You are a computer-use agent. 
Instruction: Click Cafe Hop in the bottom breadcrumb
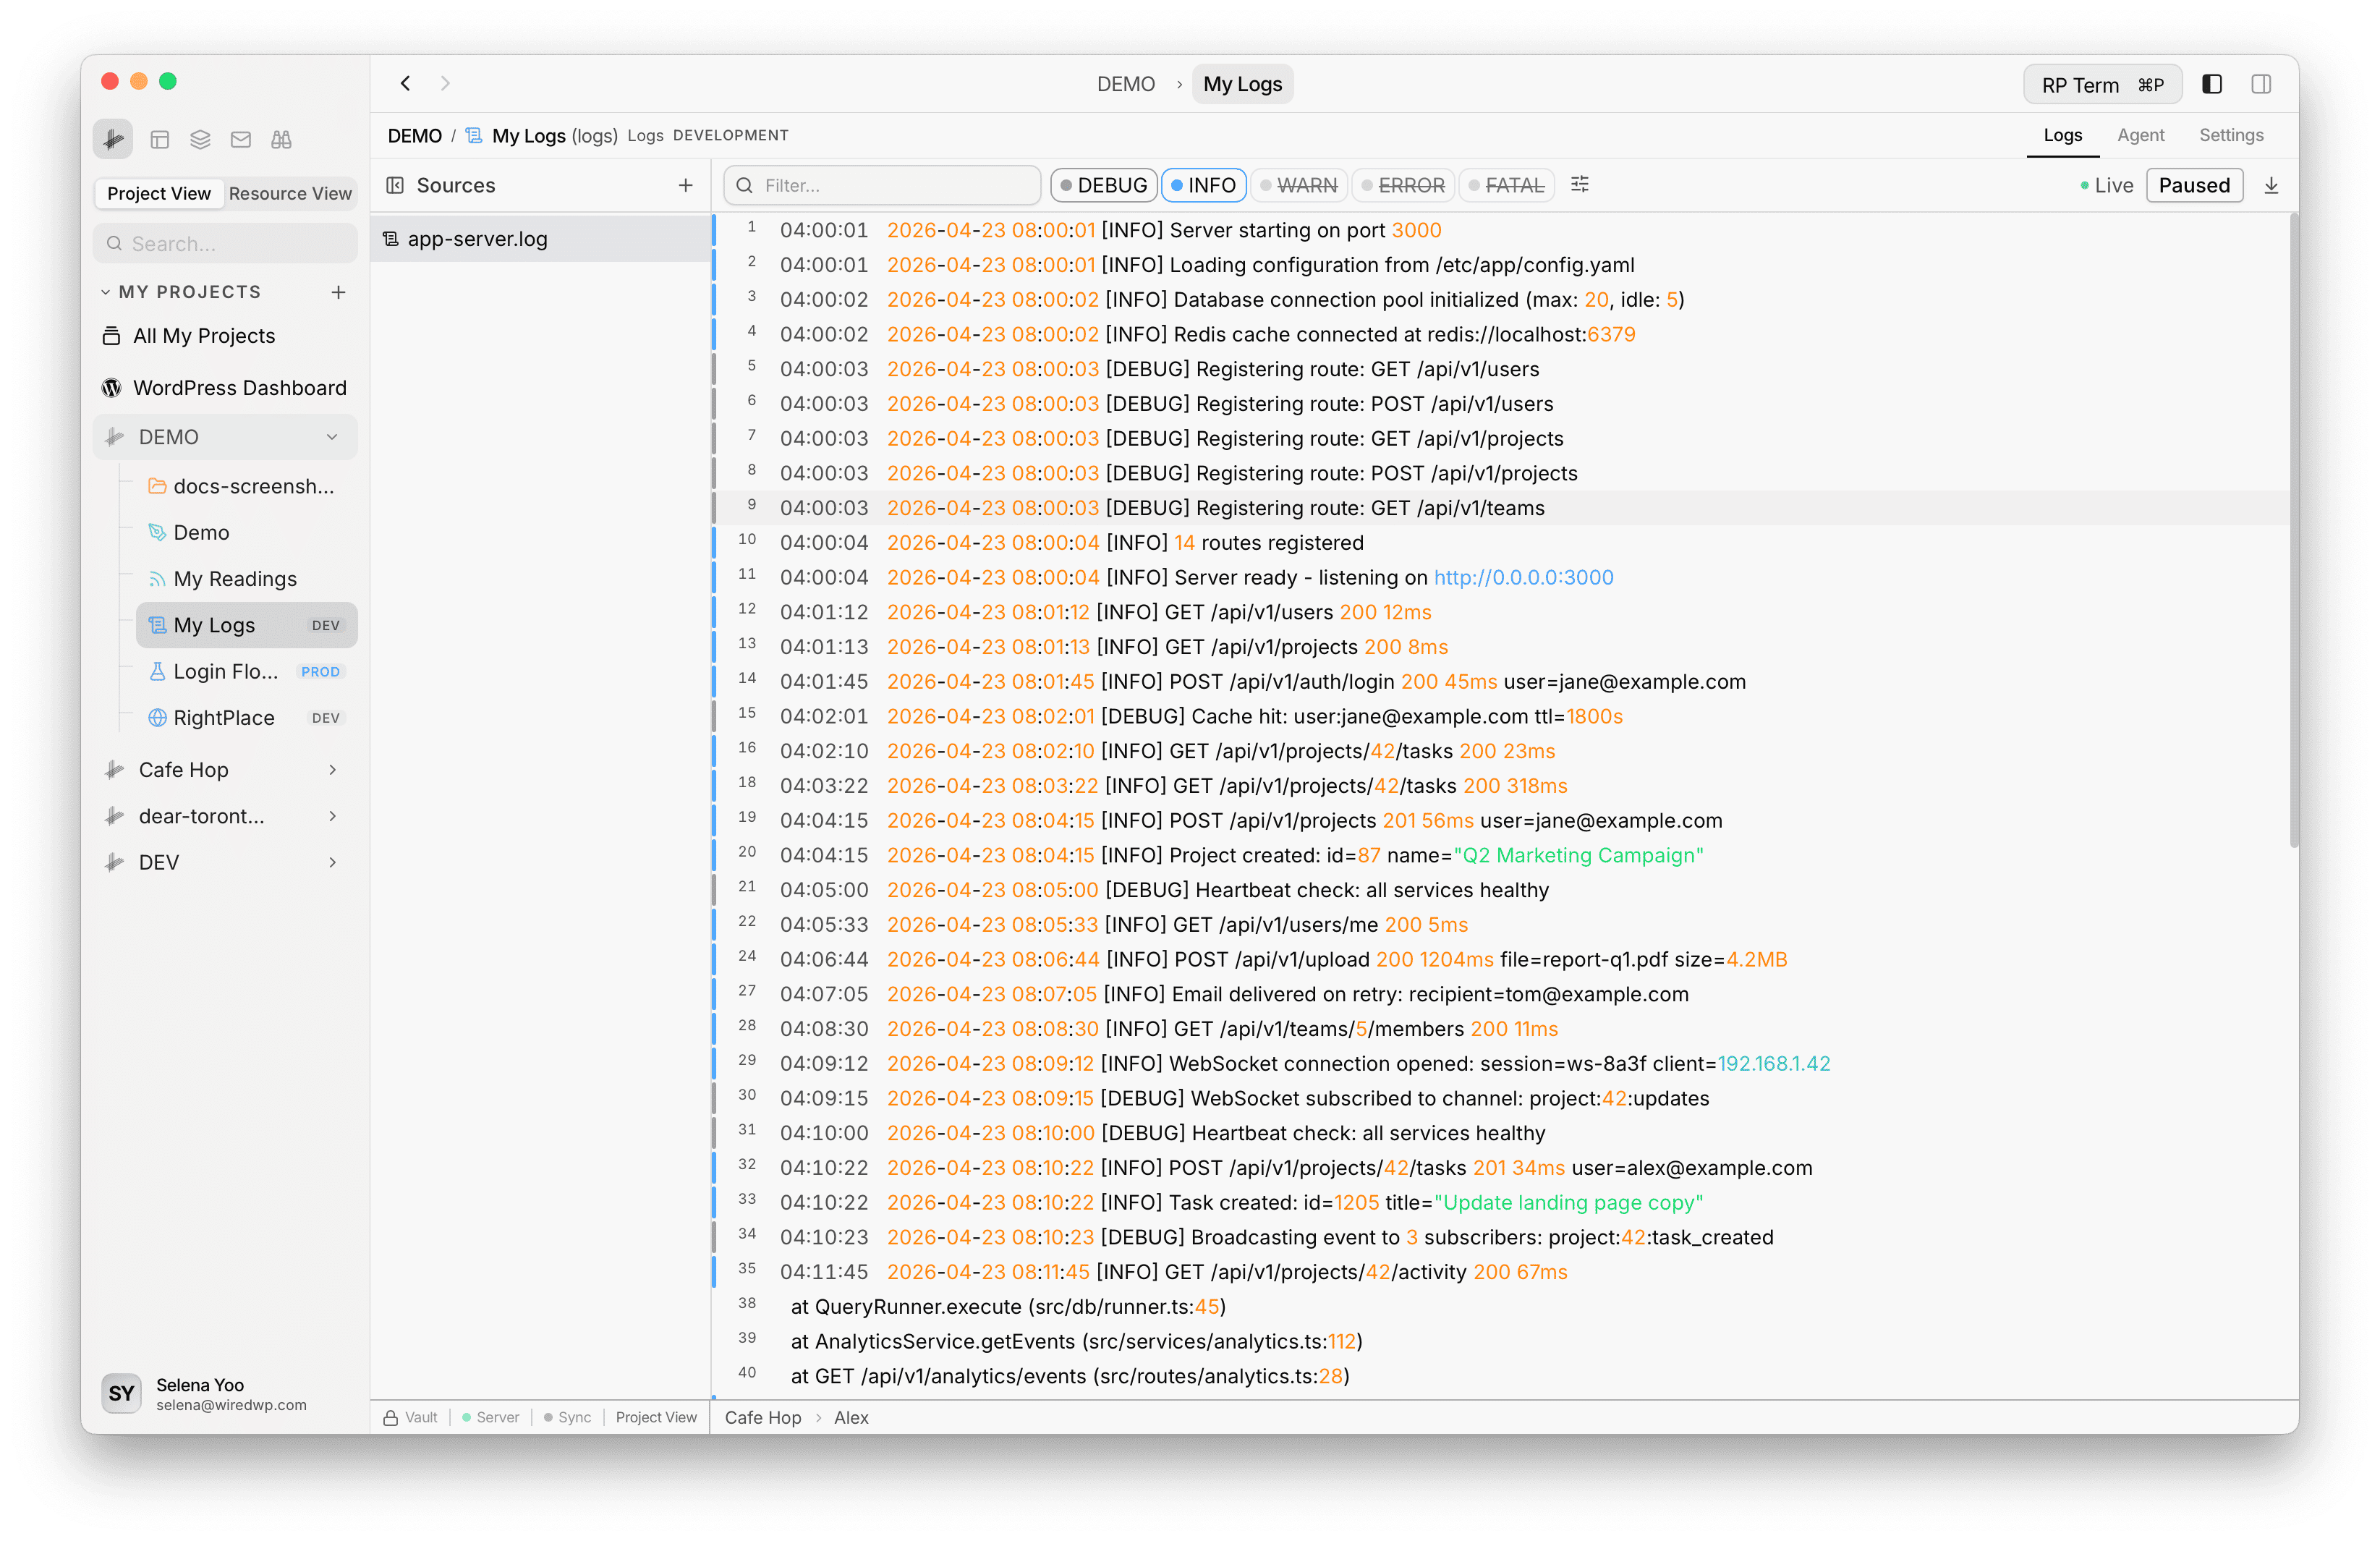click(x=763, y=1417)
